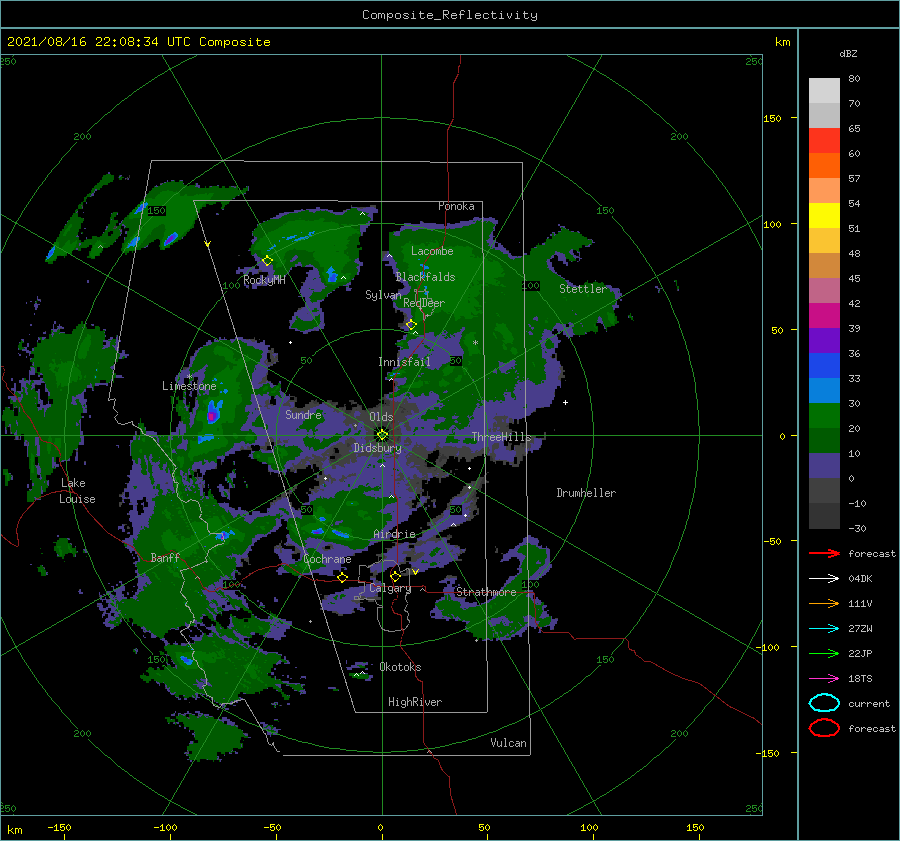Screen dimensions: 900x841
Task: Click the dBZ legend heading
Action: click(x=848, y=53)
